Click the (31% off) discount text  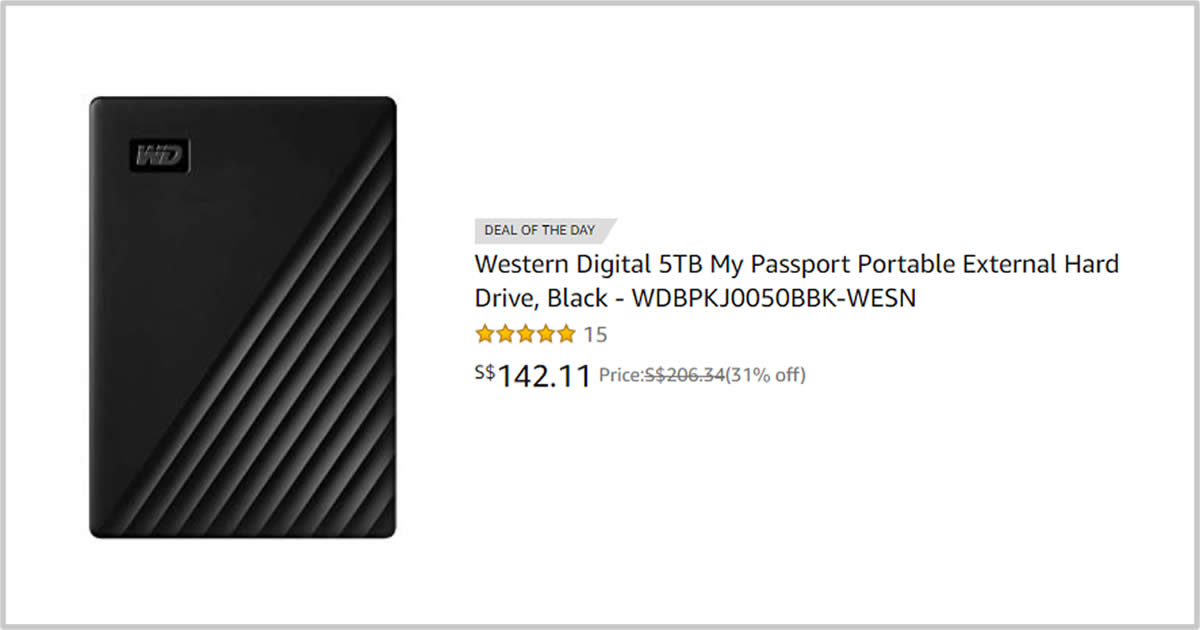(765, 376)
